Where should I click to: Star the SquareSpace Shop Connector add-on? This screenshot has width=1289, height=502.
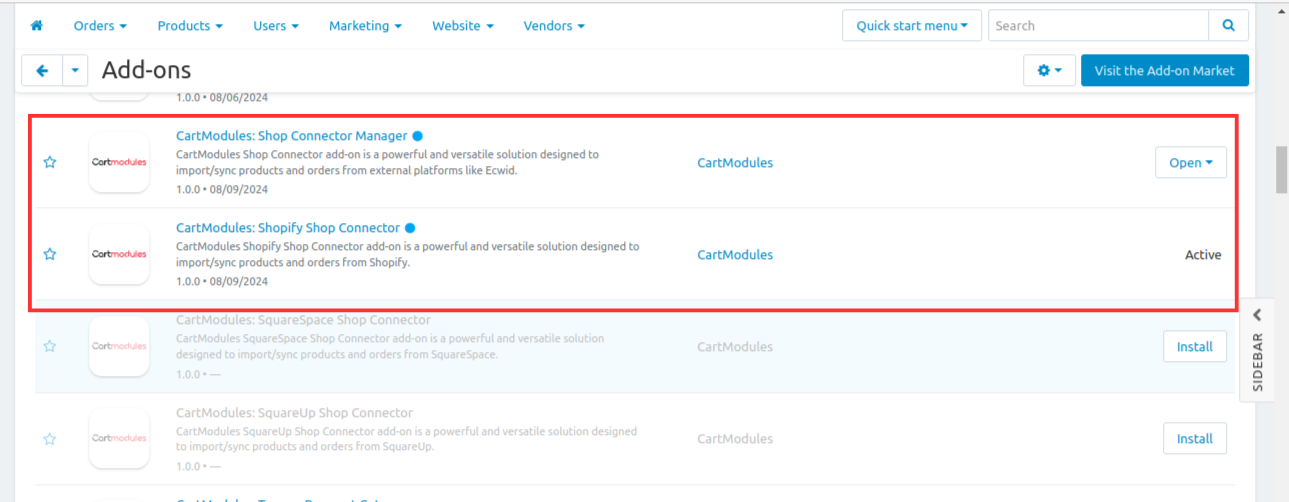pos(50,346)
